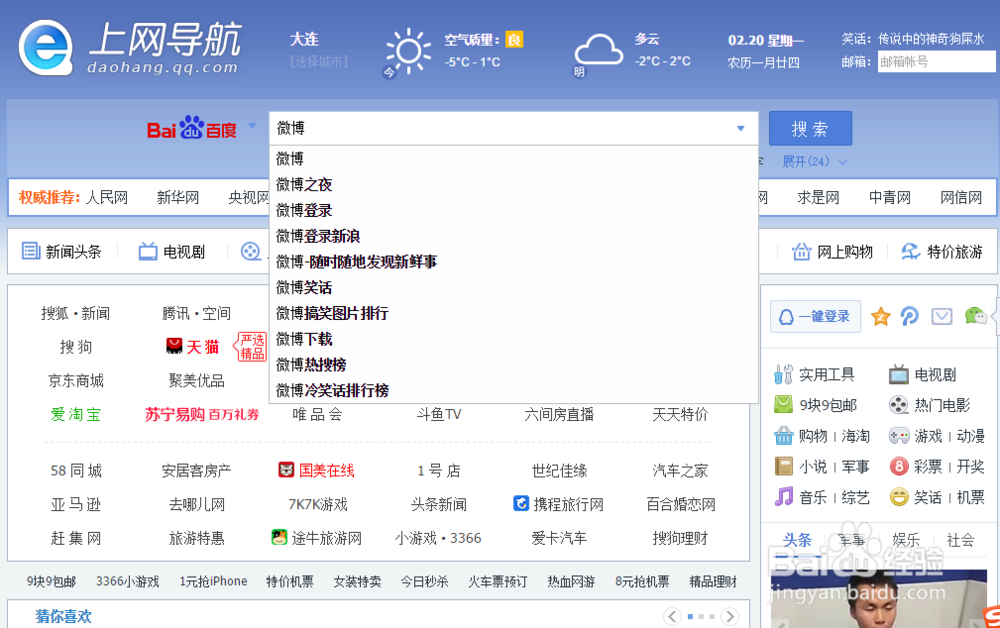The width and height of the screenshot is (1000, 628).
Task: Click the favorites star icon
Action: (881, 316)
